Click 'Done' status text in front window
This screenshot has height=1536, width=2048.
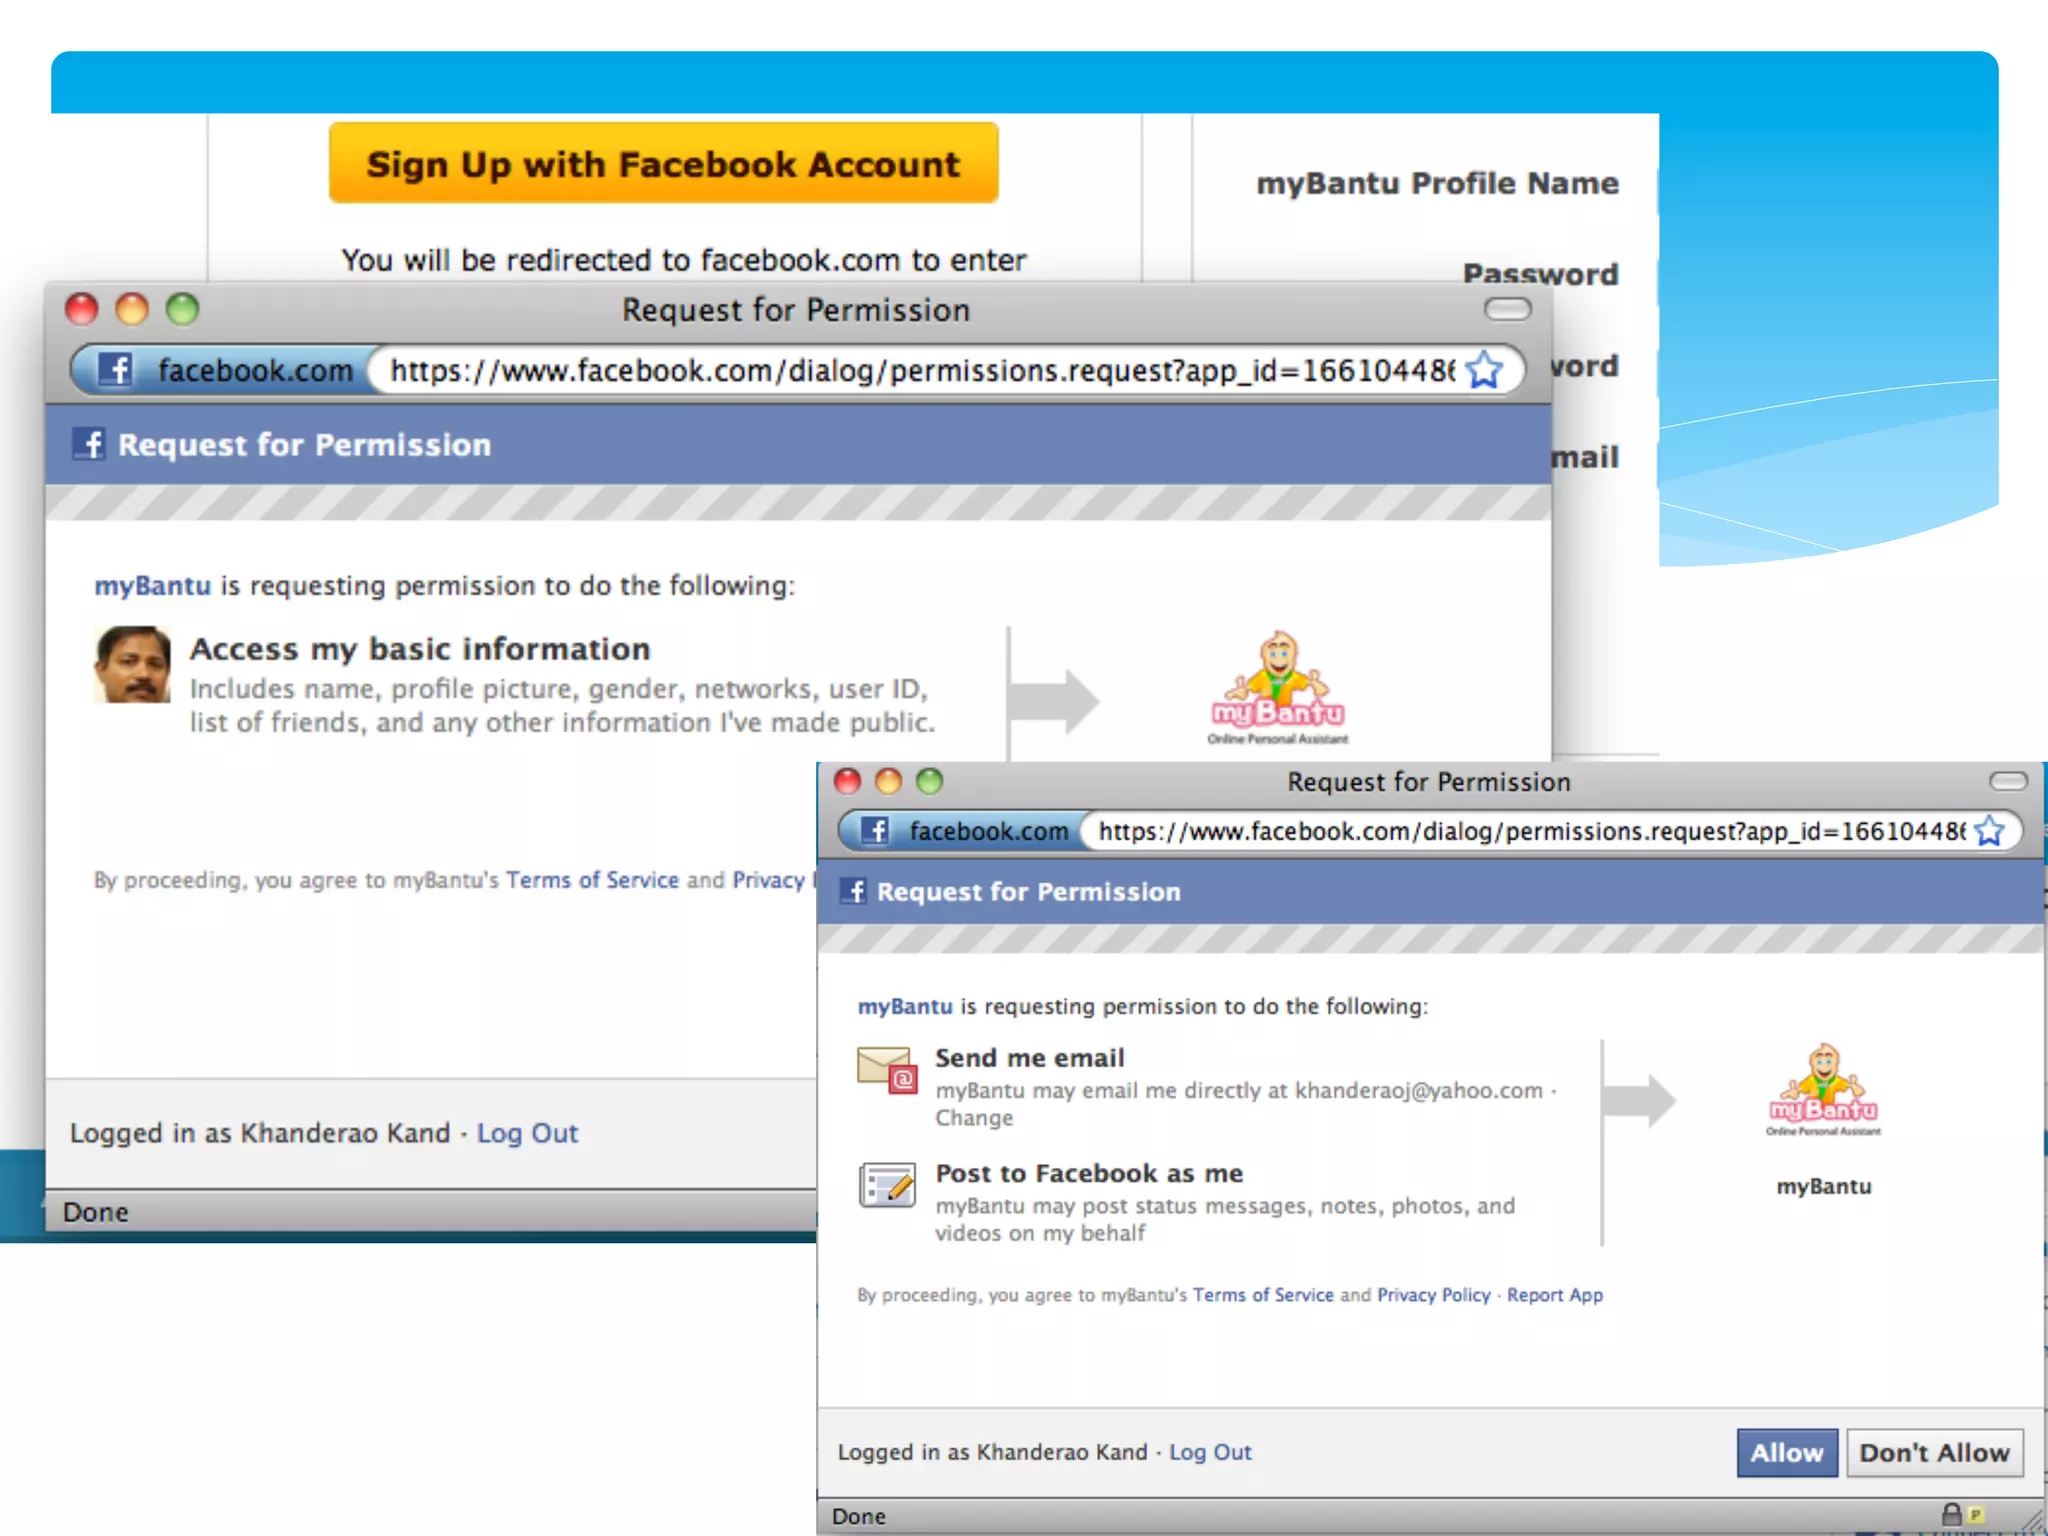click(x=859, y=1516)
